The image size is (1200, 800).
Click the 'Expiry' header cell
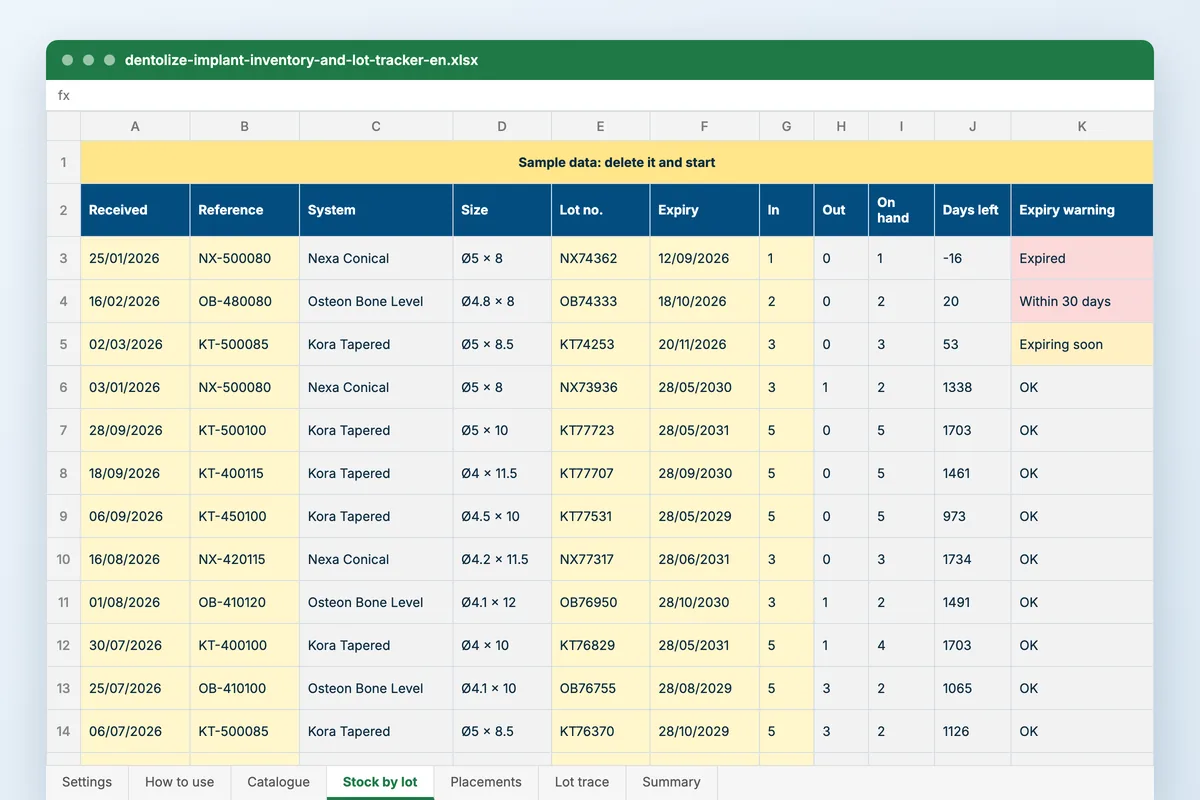click(705, 210)
